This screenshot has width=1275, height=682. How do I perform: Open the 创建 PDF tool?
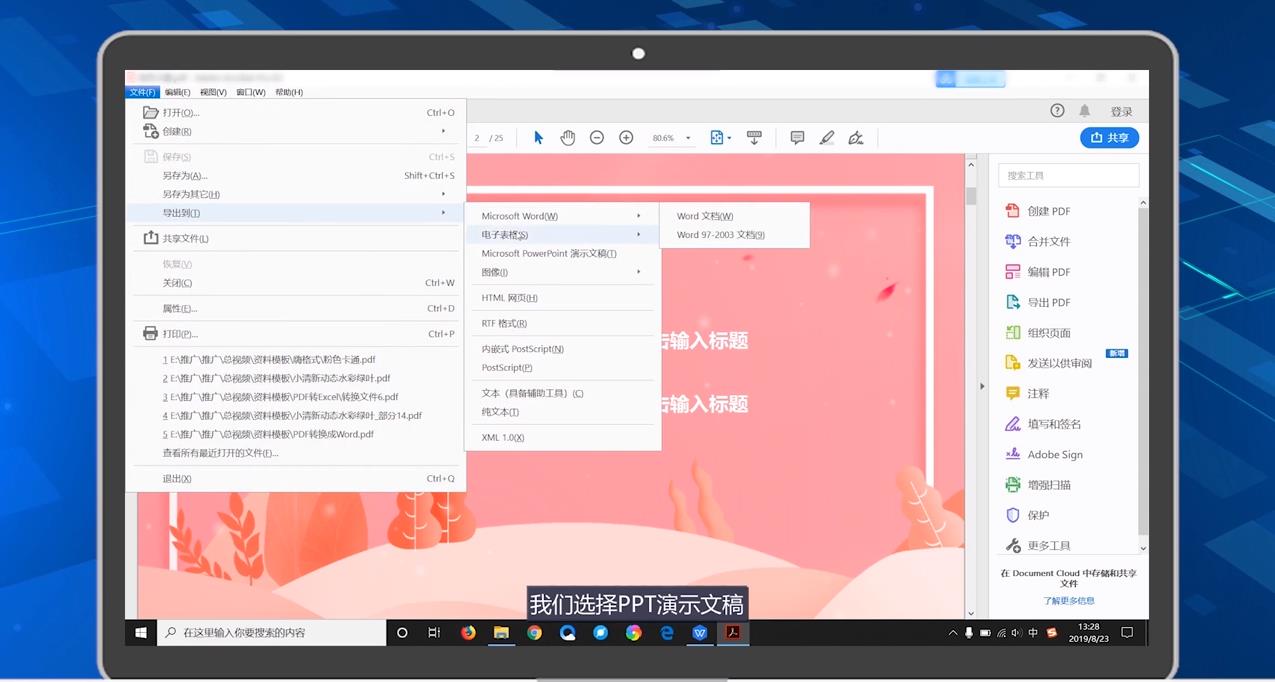pyautogui.click(x=1037, y=211)
